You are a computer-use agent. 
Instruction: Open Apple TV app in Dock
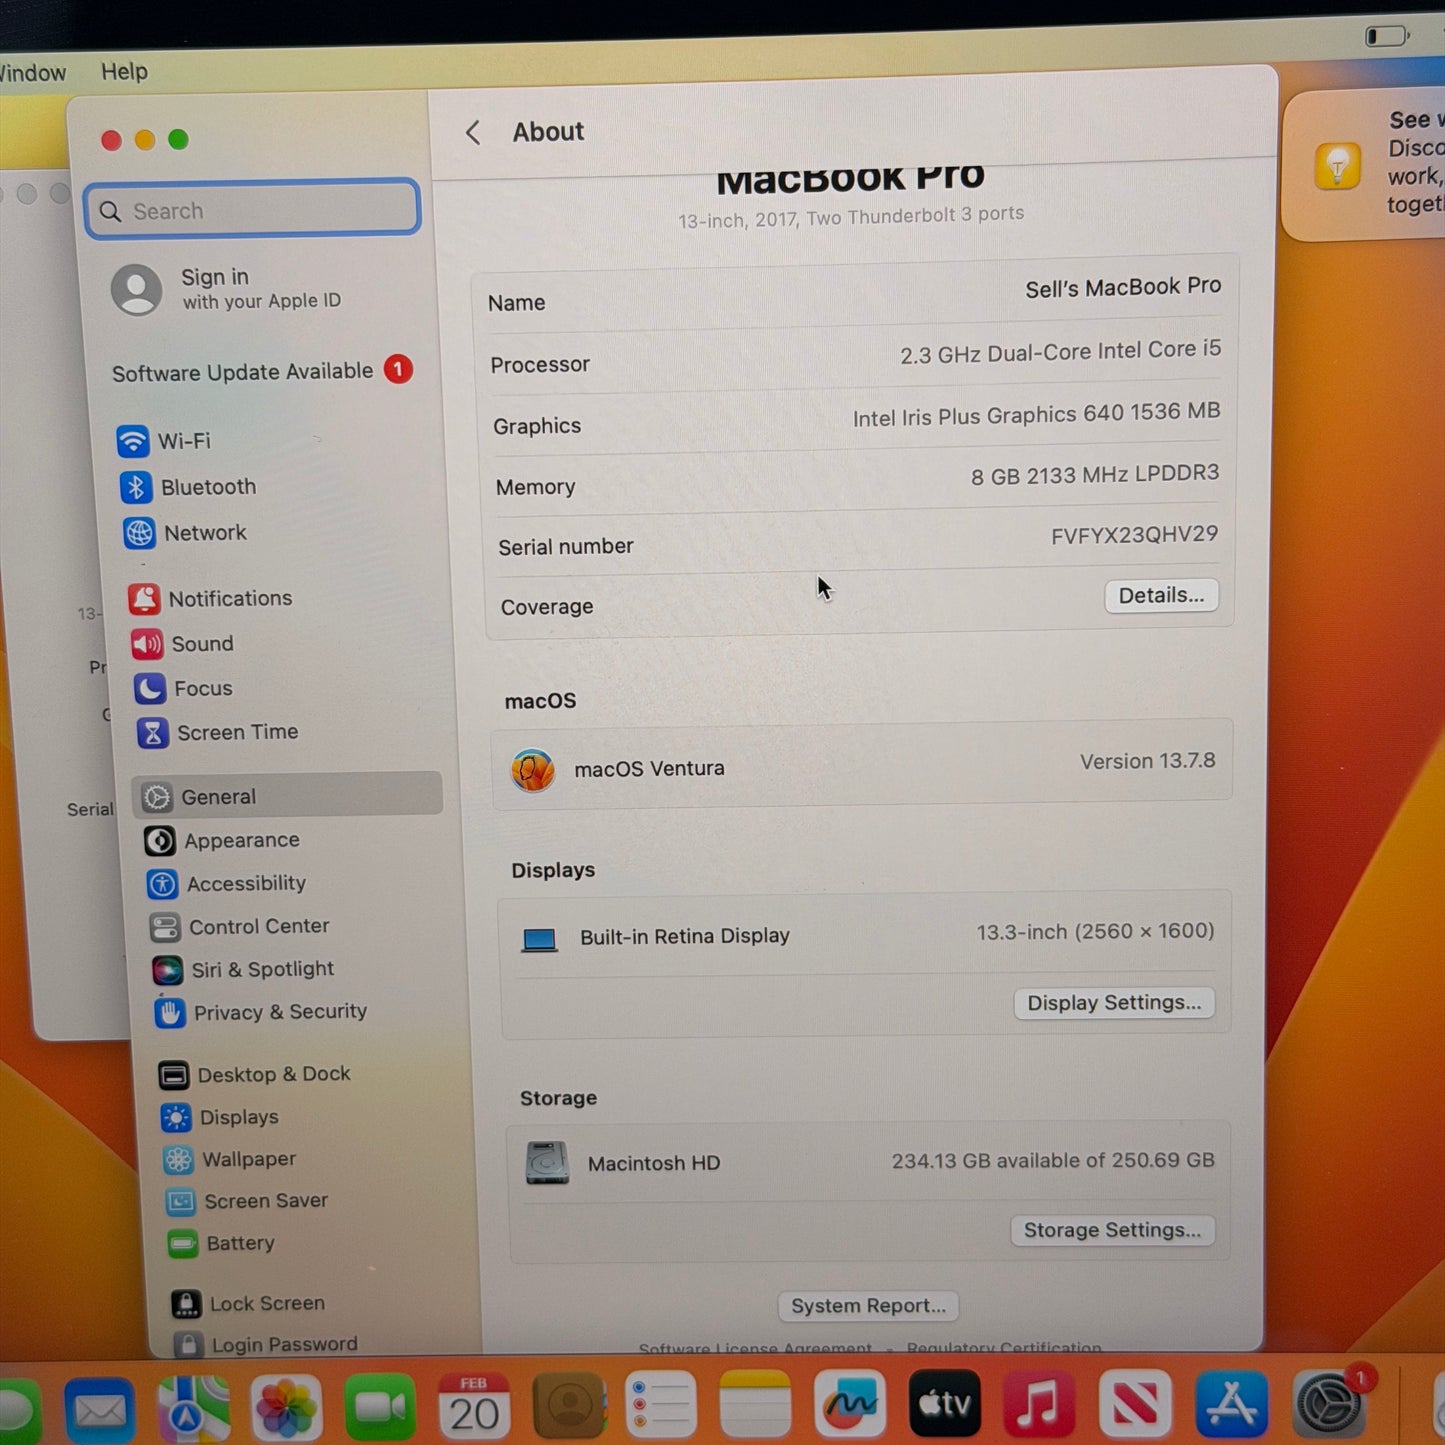[944, 1403]
